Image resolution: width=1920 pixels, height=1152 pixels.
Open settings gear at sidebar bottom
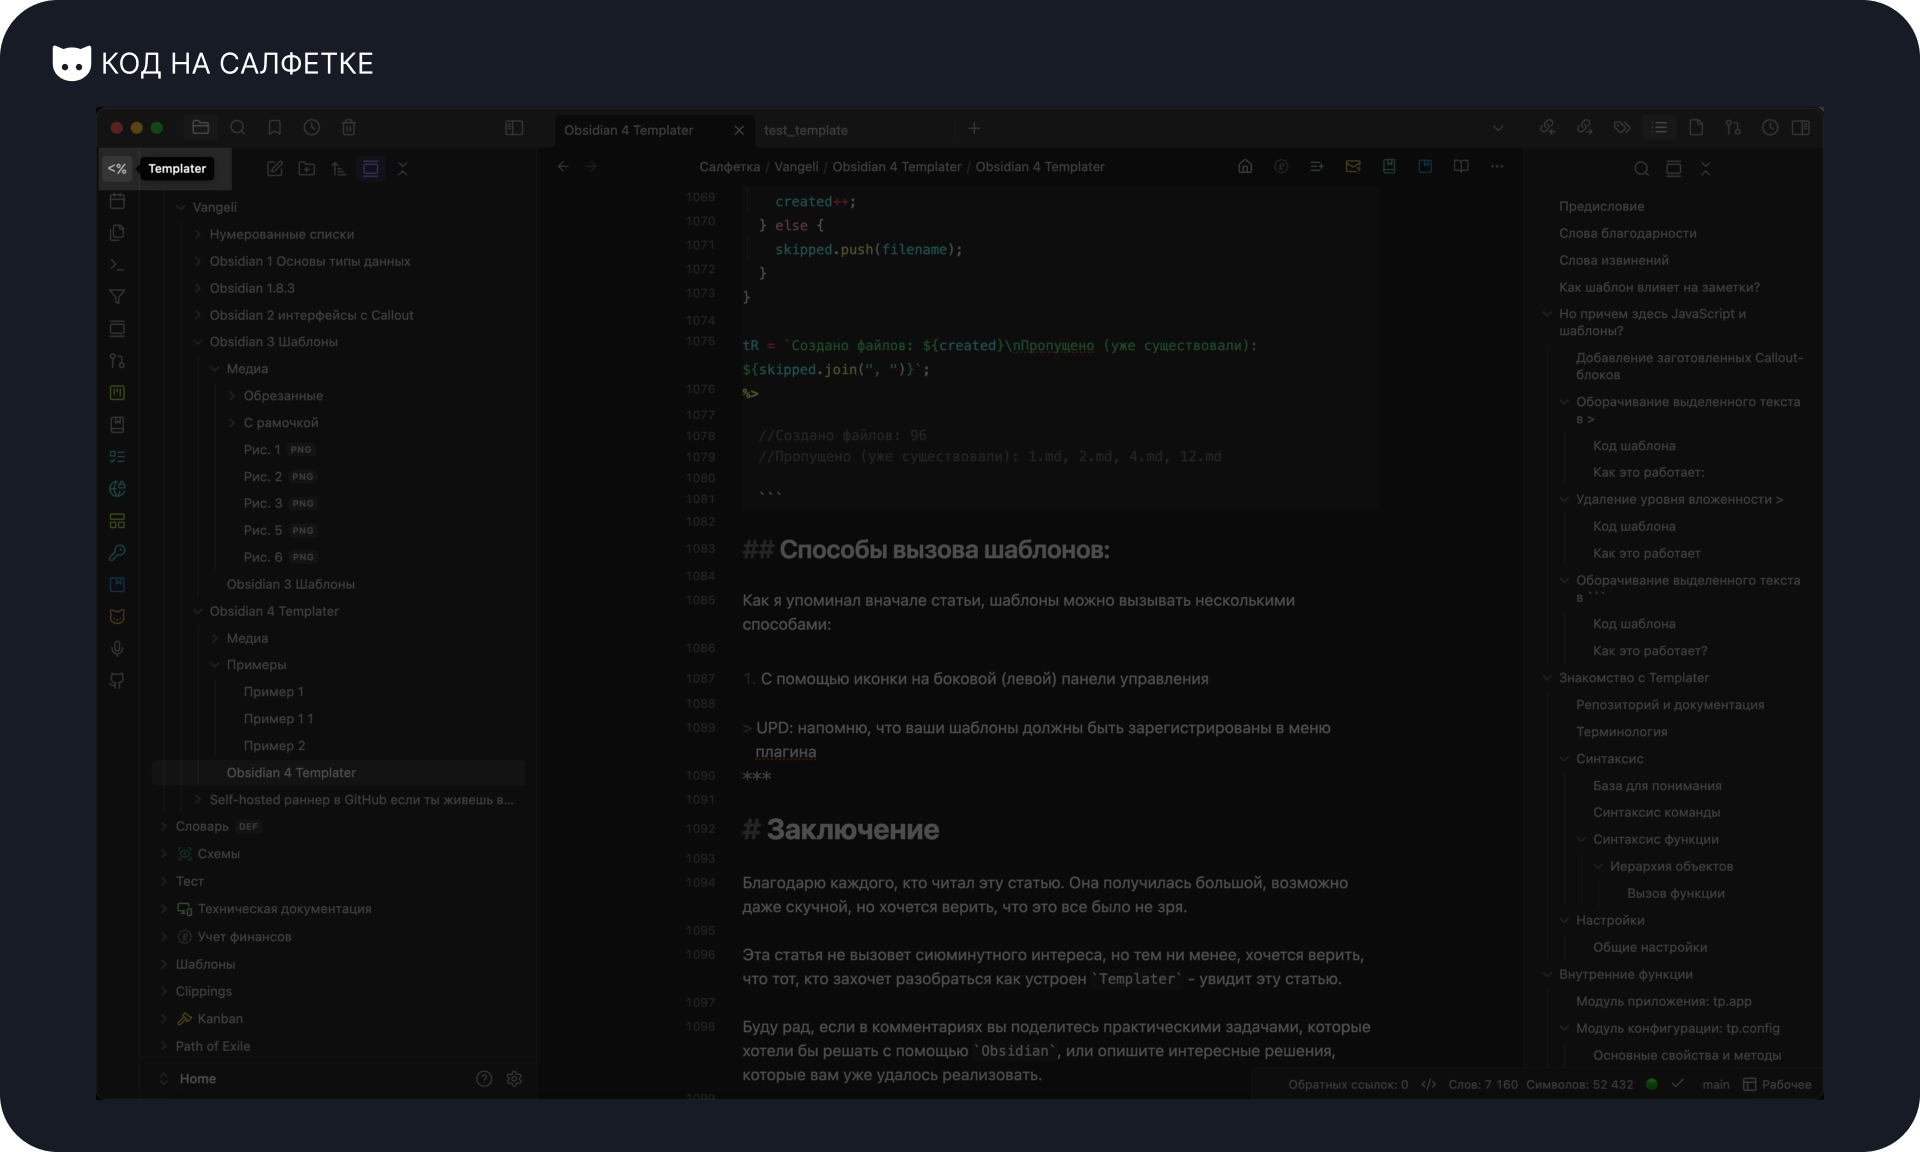click(x=515, y=1079)
